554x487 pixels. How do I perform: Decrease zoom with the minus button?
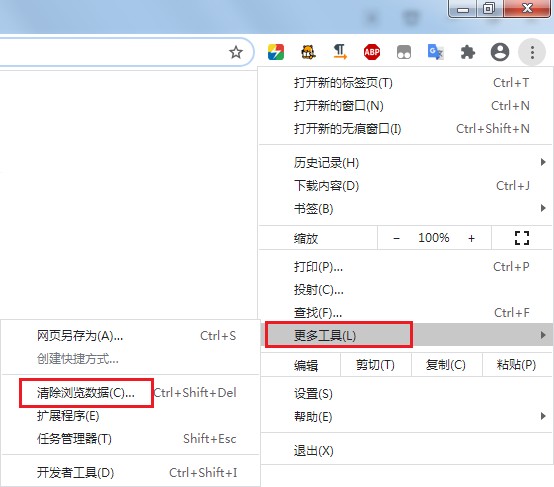(x=396, y=239)
